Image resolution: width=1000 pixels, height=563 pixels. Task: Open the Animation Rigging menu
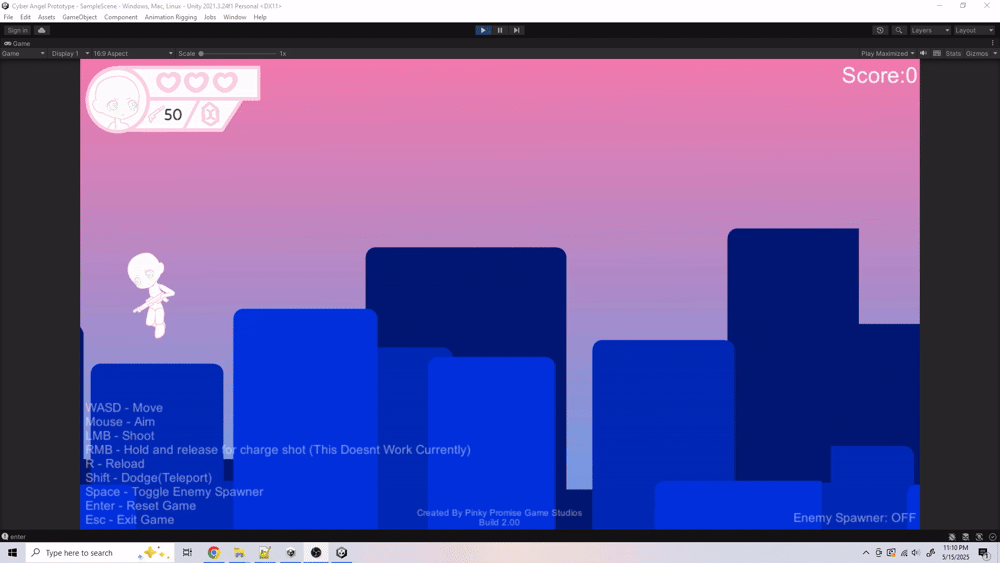point(170,17)
